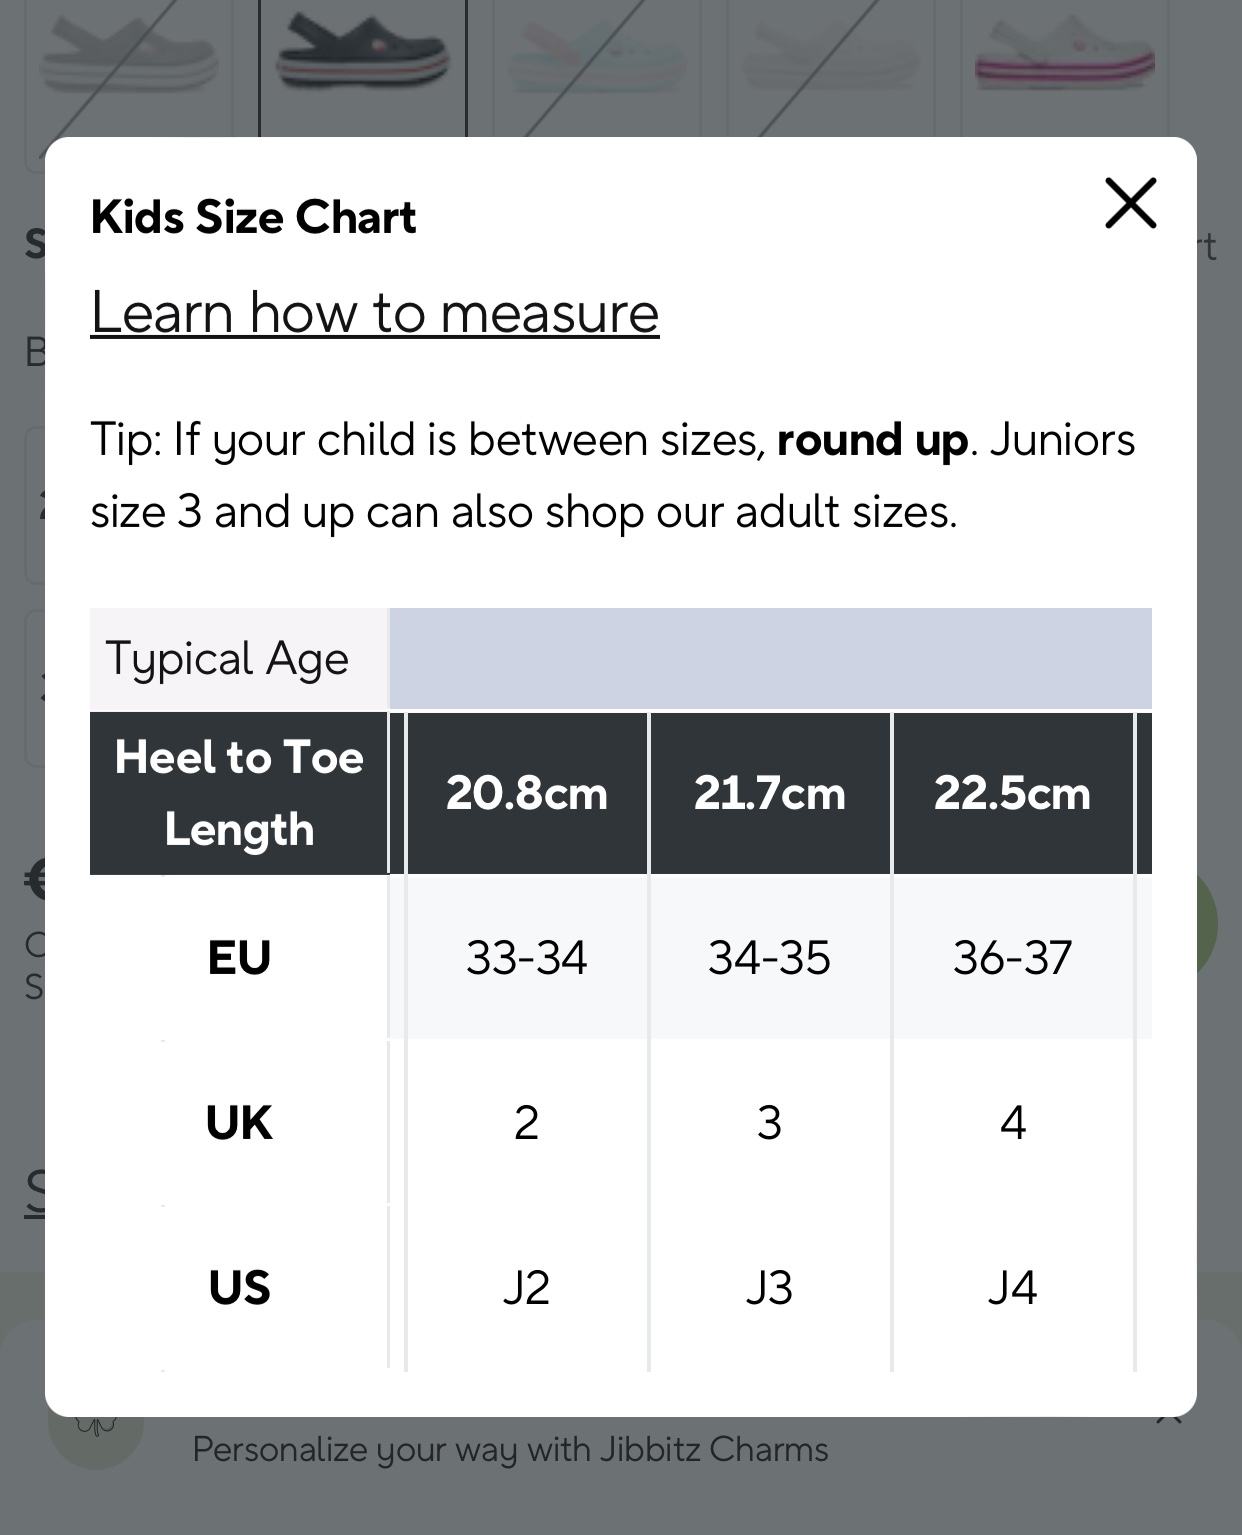Click the 22.5cm length column header
The image size is (1242, 1535).
1012,793
